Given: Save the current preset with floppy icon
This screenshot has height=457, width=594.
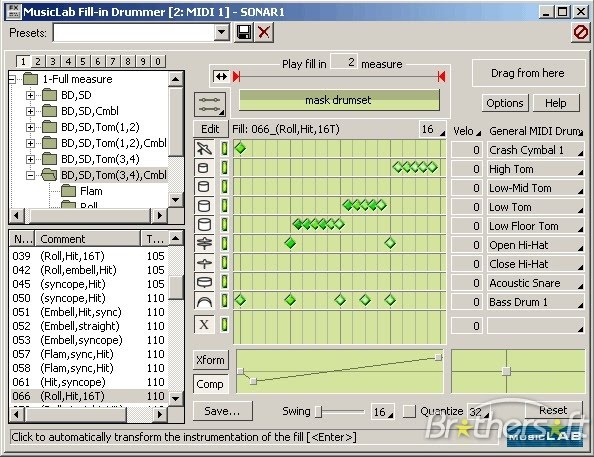Looking at the screenshot, I should coord(244,32).
